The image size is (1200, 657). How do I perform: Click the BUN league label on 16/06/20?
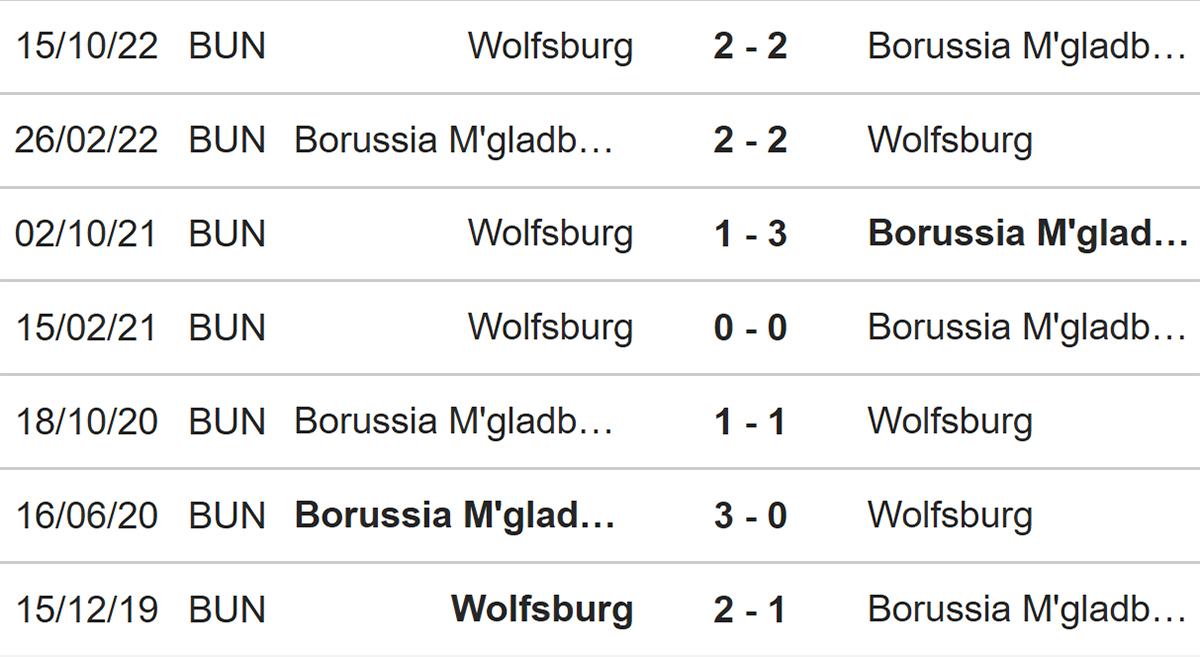click(227, 516)
